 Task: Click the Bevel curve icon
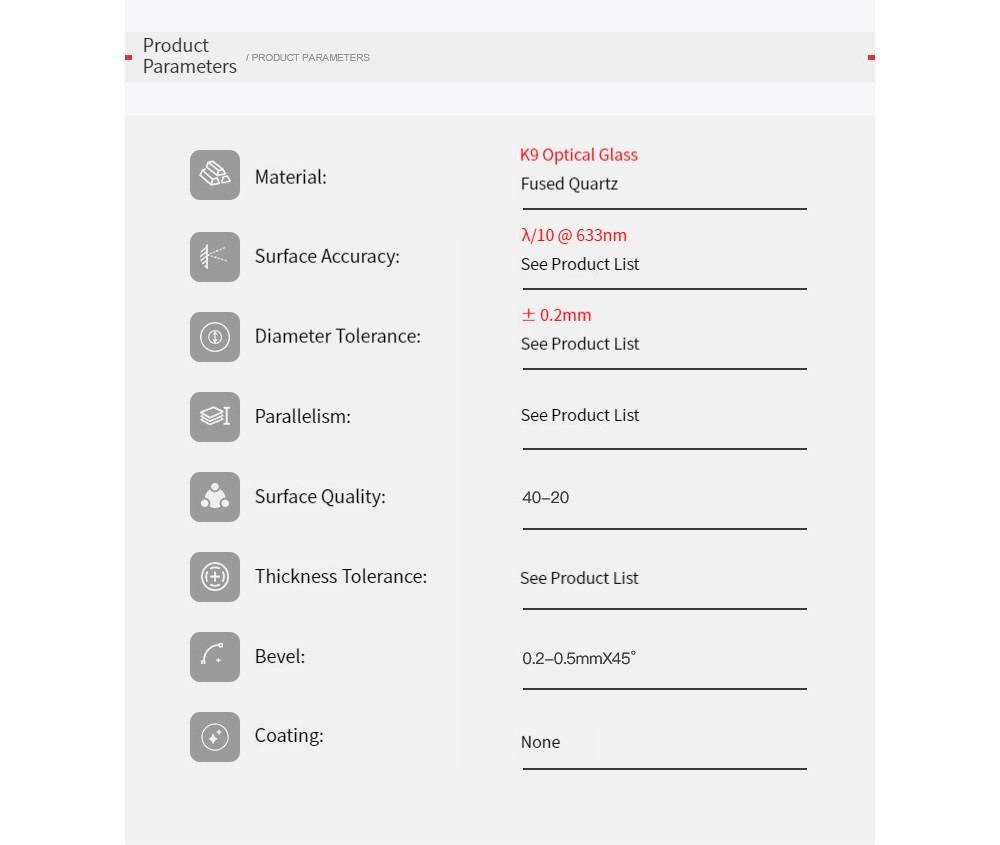point(215,657)
